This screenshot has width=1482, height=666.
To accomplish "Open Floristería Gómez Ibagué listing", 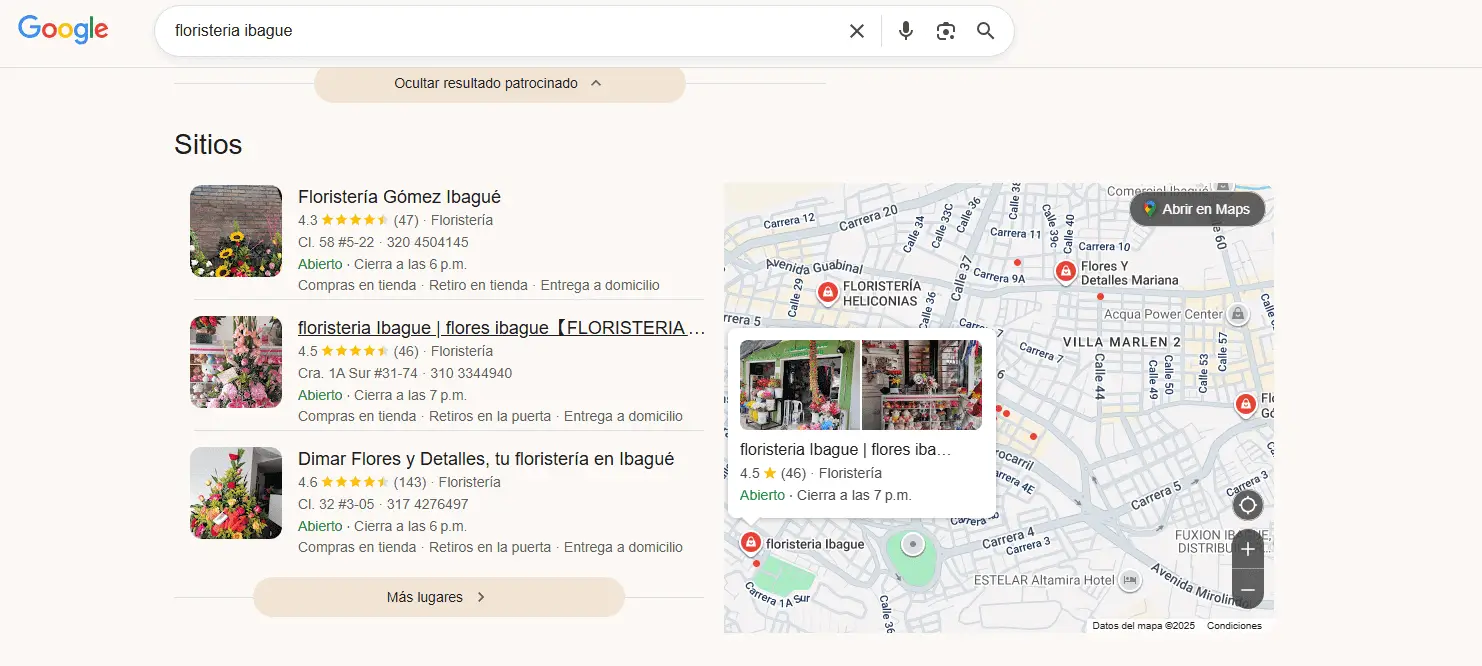I will tap(399, 197).
